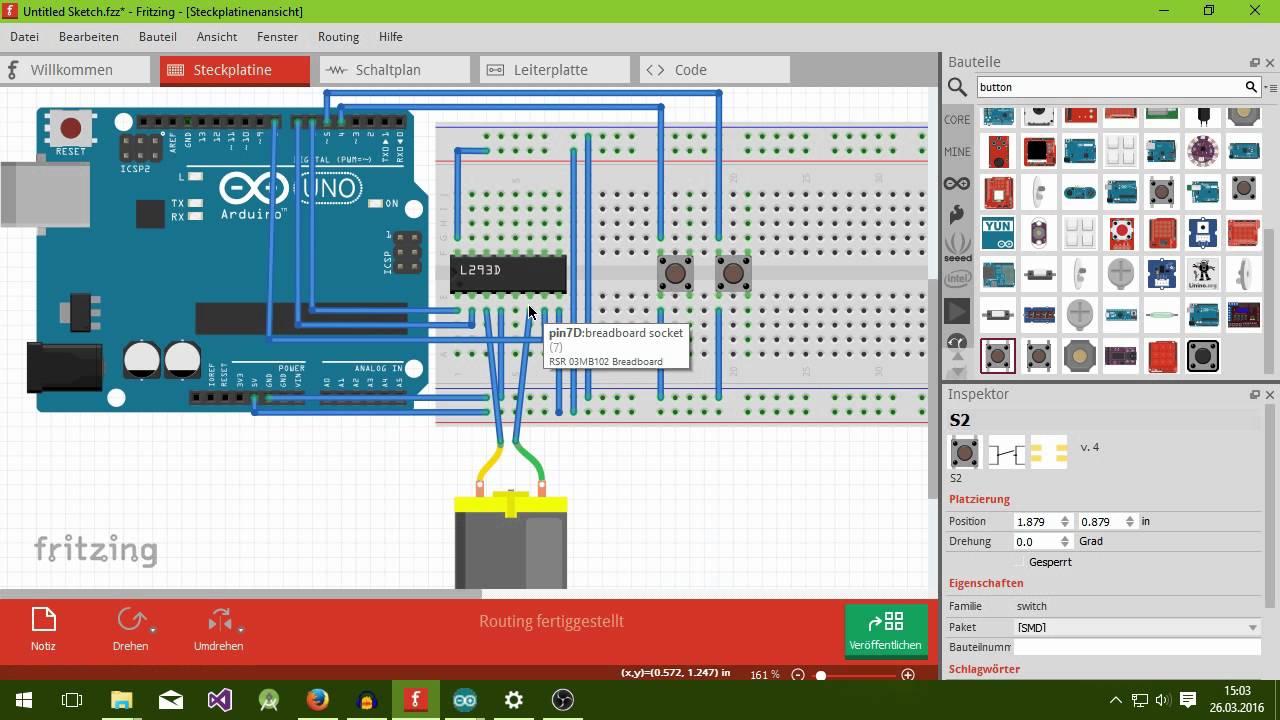Open Visual Studio from the taskbar

point(220,700)
